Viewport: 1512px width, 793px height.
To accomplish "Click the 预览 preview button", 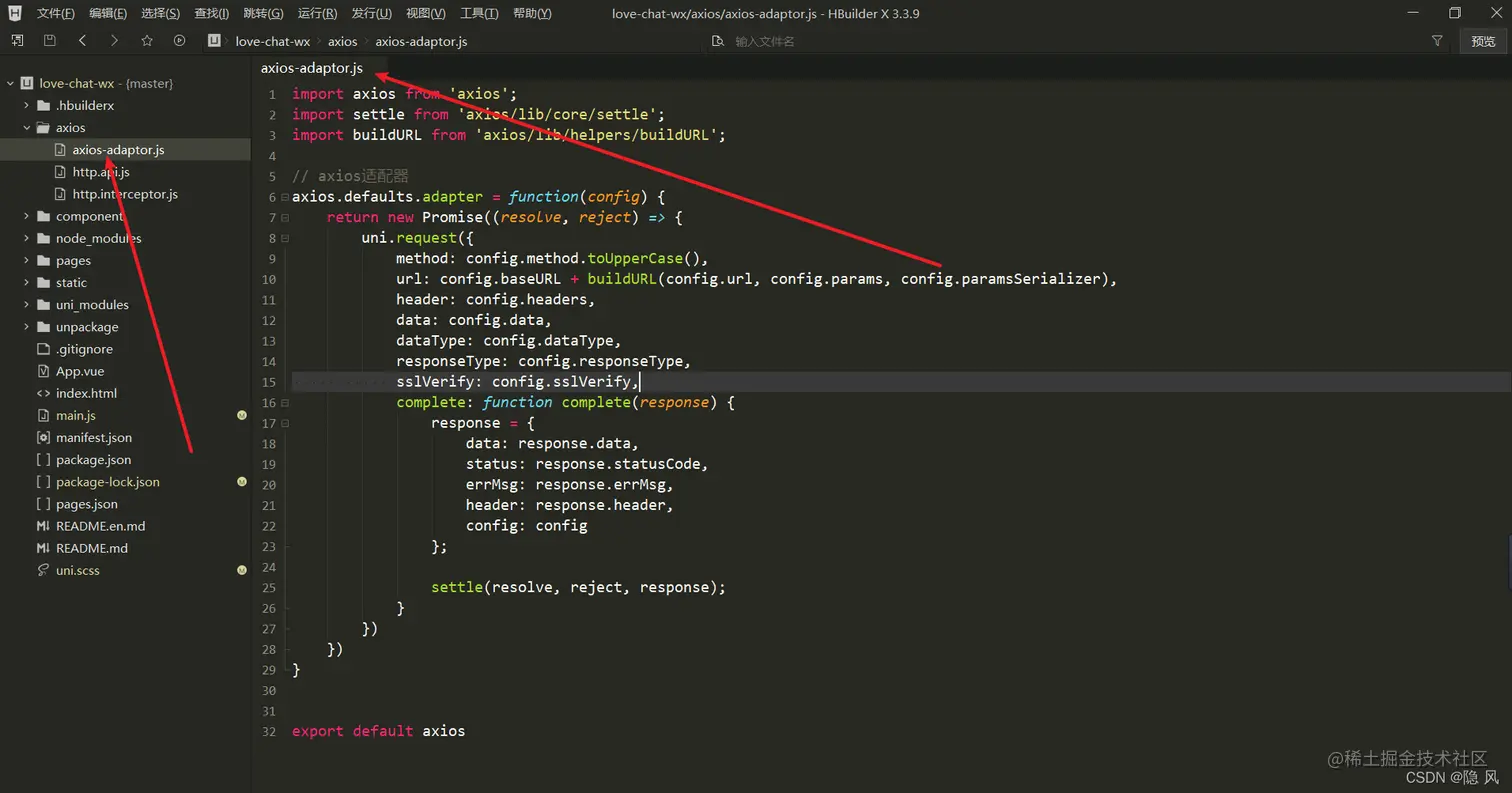I will [1484, 41].
